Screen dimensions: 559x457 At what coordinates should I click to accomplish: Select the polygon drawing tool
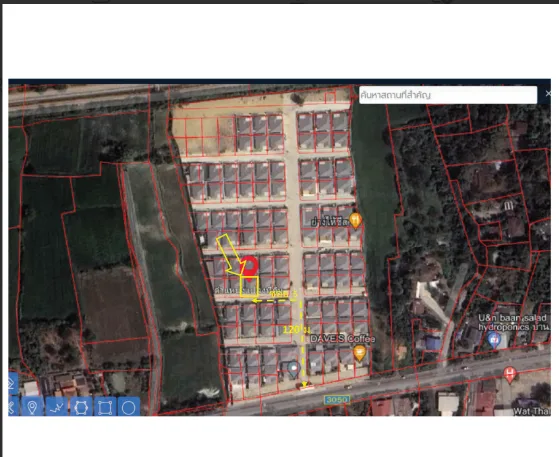81,407
